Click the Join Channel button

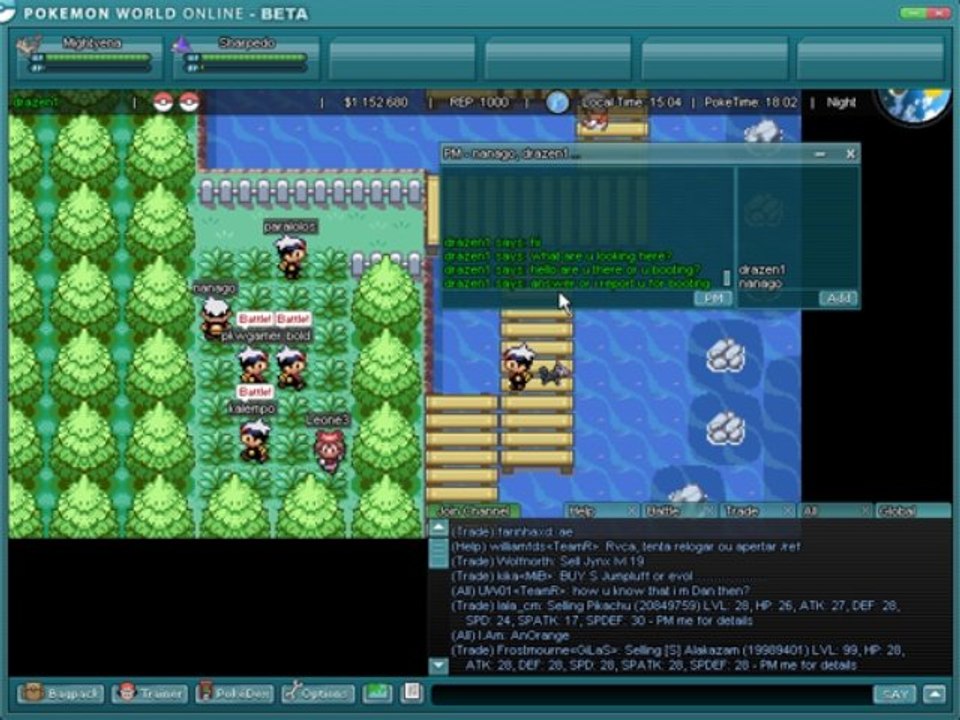pos(474,511)
